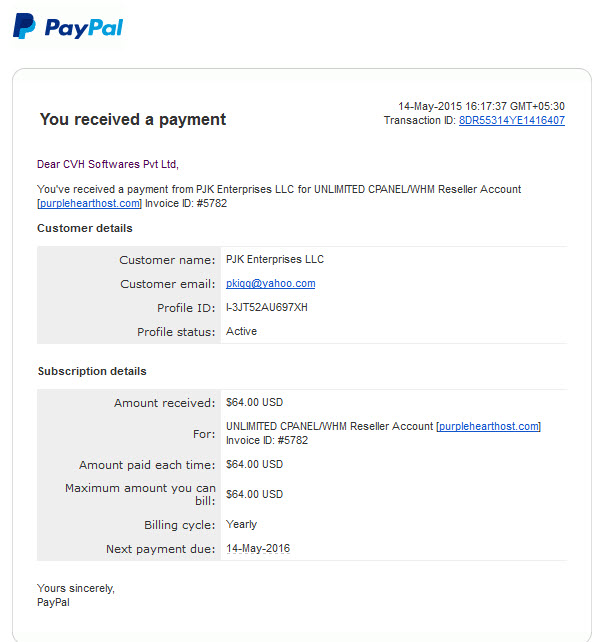Click customer email pkigg@yahoo.com link
This screenshot has height=642, width=614.
271,283
